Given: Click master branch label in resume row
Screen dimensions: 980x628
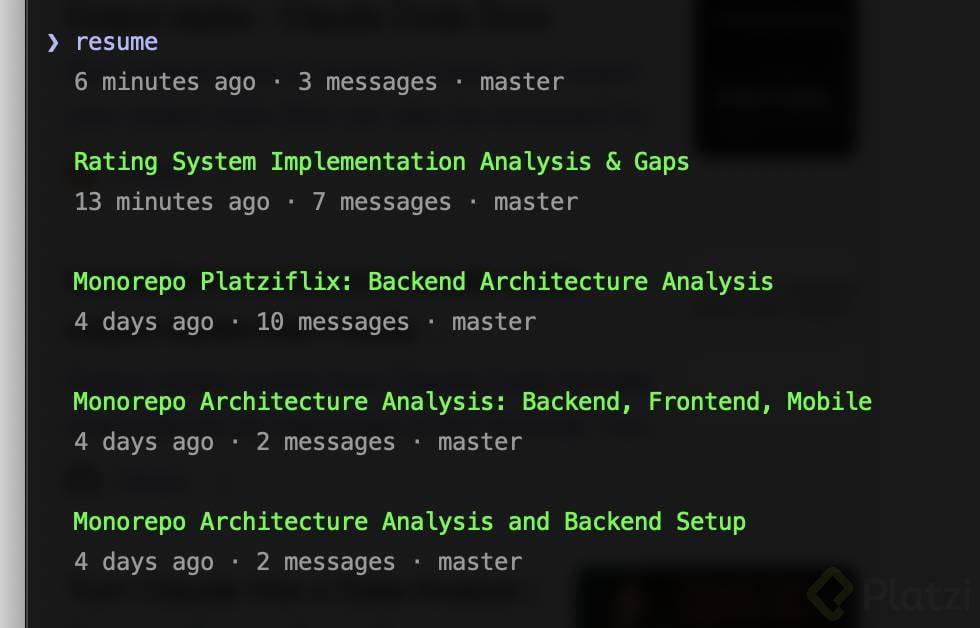Looking at the screenshot, I should click(x=521, y=82).
